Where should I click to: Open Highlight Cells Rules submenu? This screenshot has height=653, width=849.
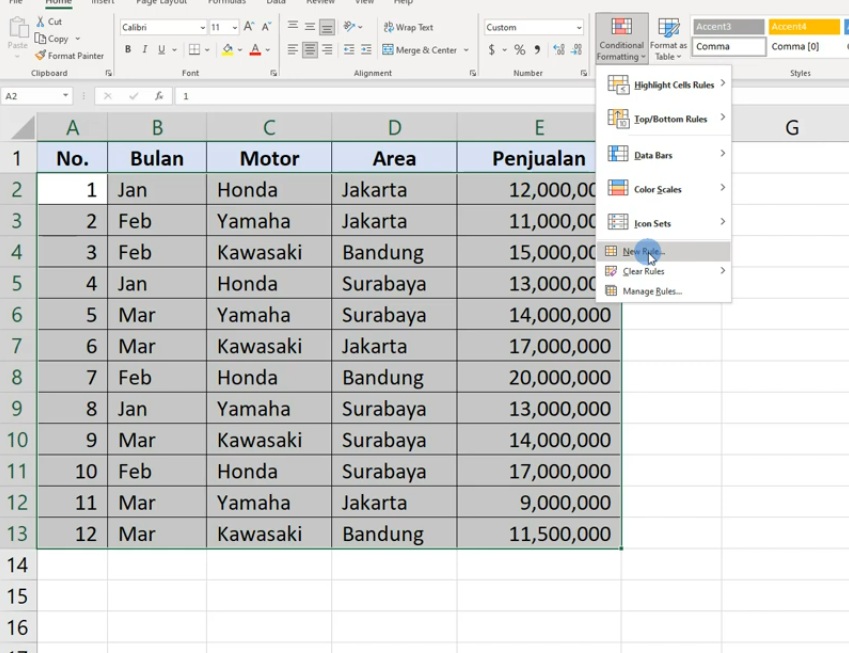coord(664,84)
